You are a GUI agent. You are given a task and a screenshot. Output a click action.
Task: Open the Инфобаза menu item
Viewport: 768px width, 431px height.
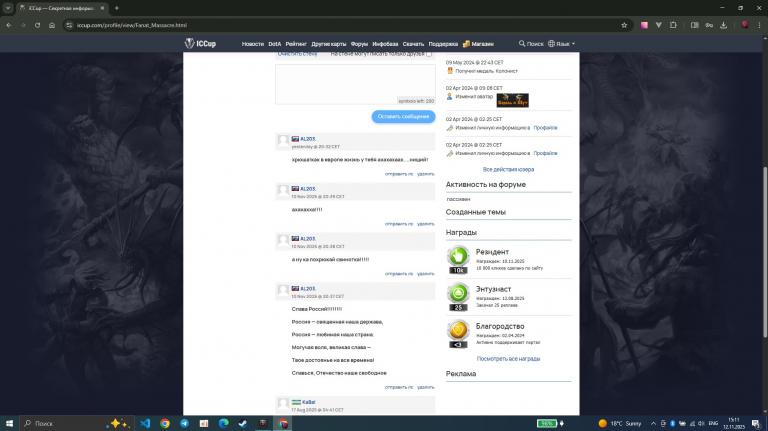385,44
